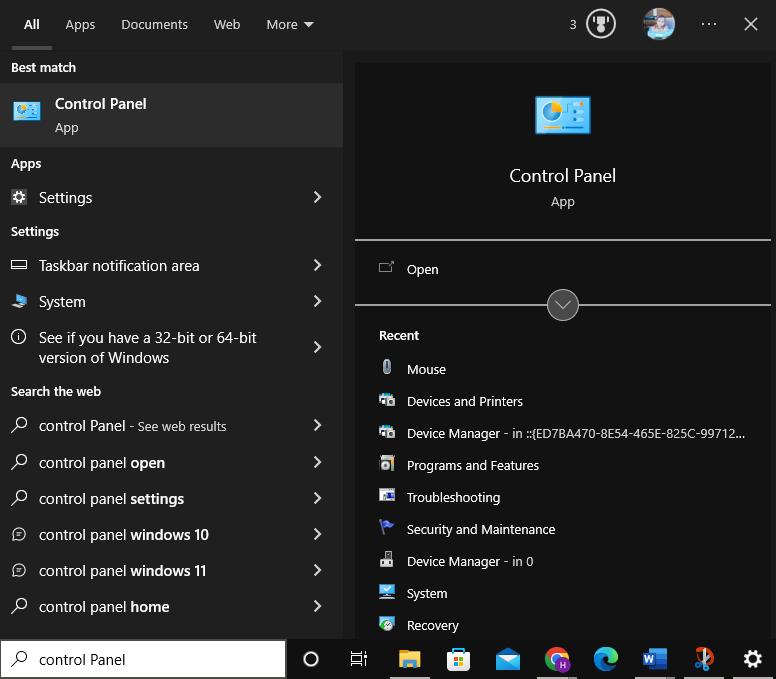Viewport: 776px width, 679px height.
Task: Click the search box containing control Panel
Action: click(143, 659)
